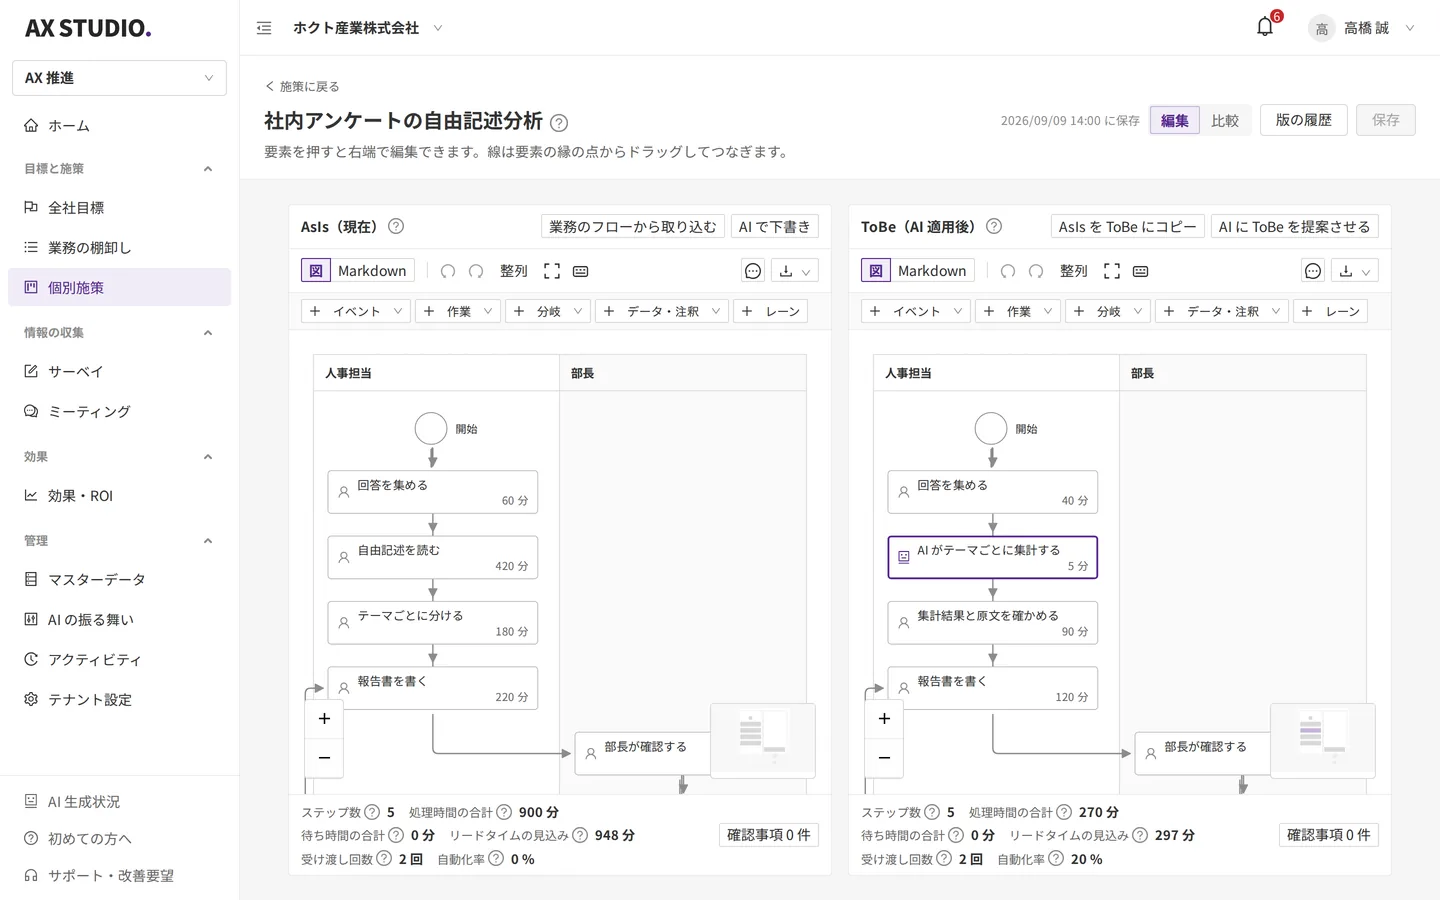Open comments in ToBe panel
The width and height of the screenshot is (1440, 900).
pos(1313,271)
